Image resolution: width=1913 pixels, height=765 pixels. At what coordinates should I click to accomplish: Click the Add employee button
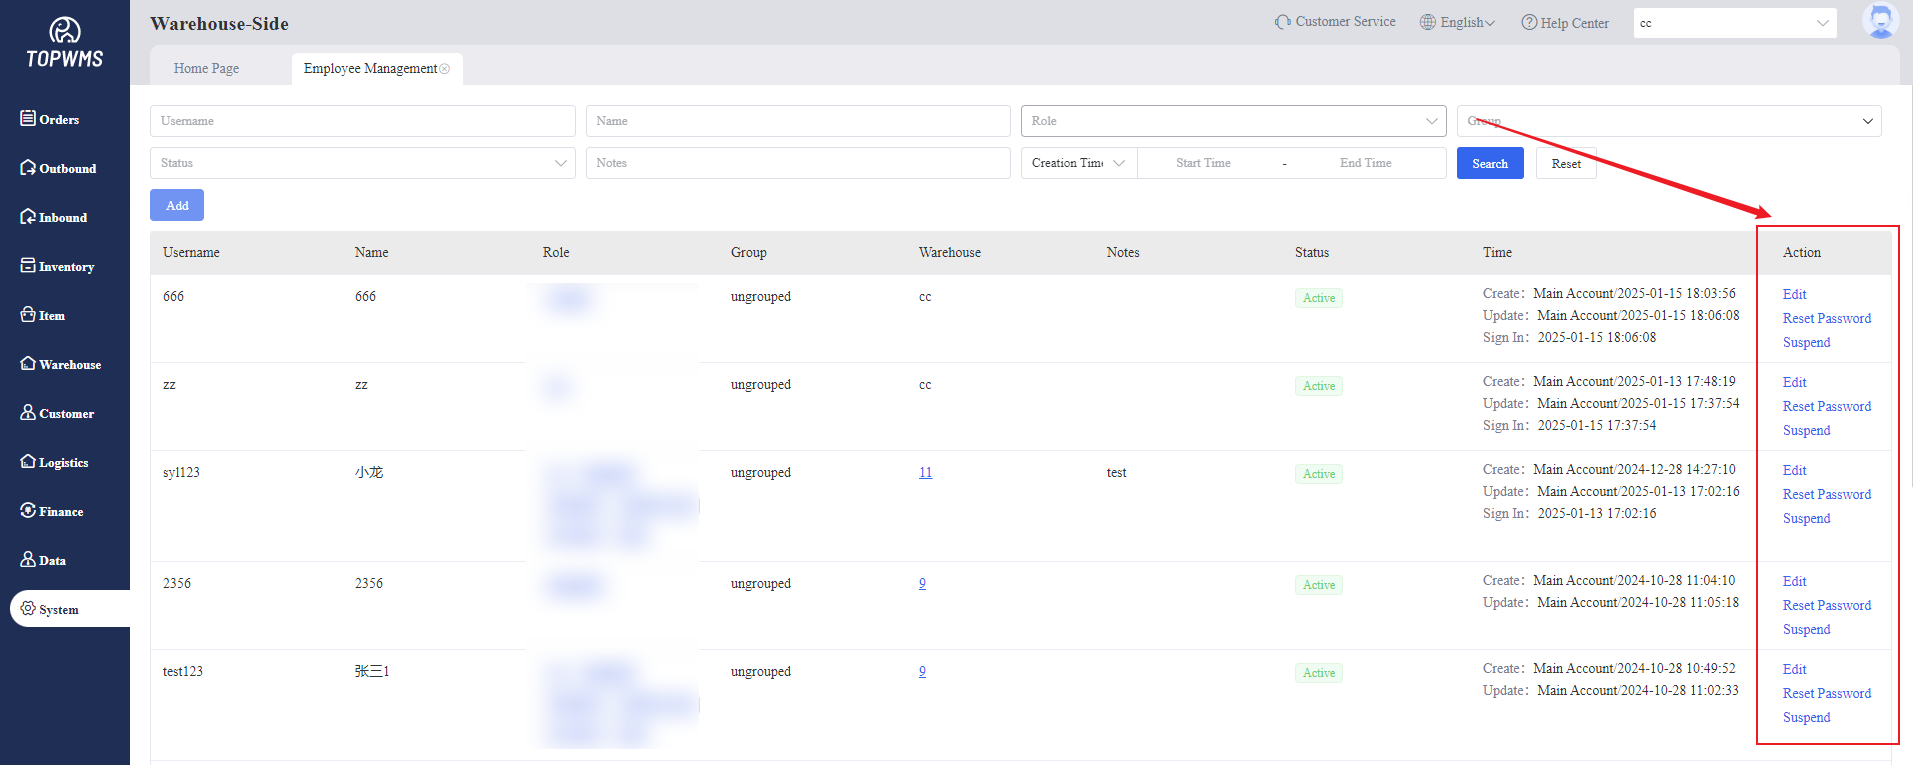(x=177, y=205)
